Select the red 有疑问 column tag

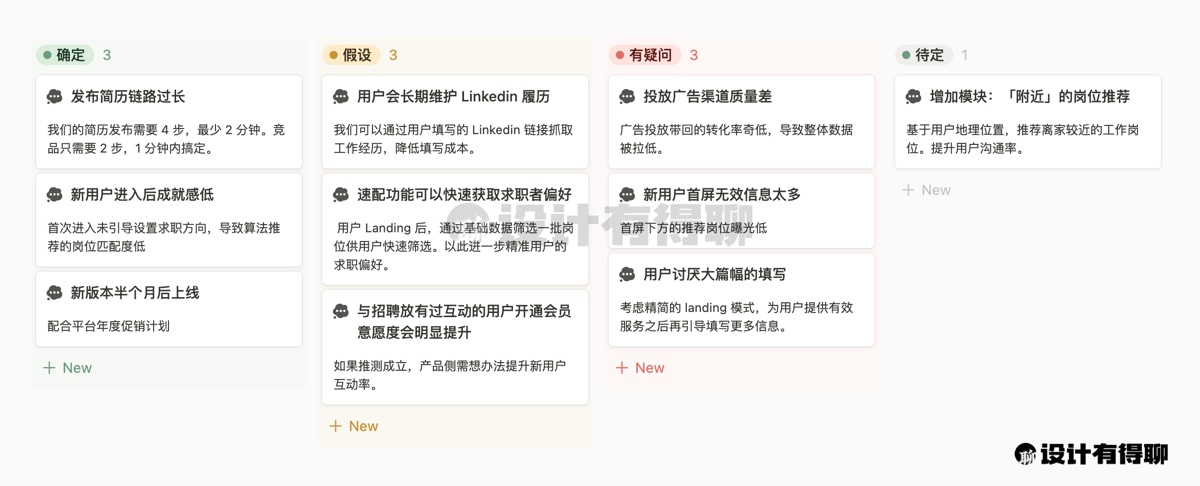(643, 55)
